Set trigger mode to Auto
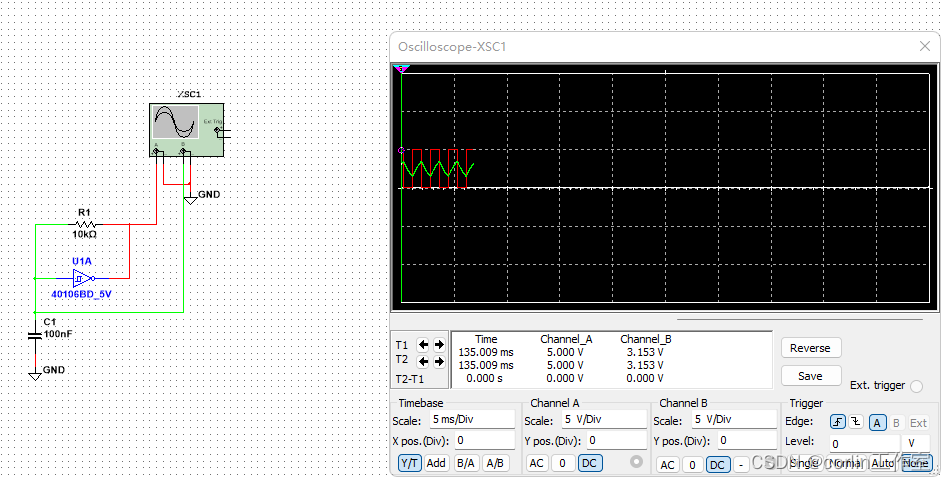This screenshot has height=481, width=945. coord(882,463)
